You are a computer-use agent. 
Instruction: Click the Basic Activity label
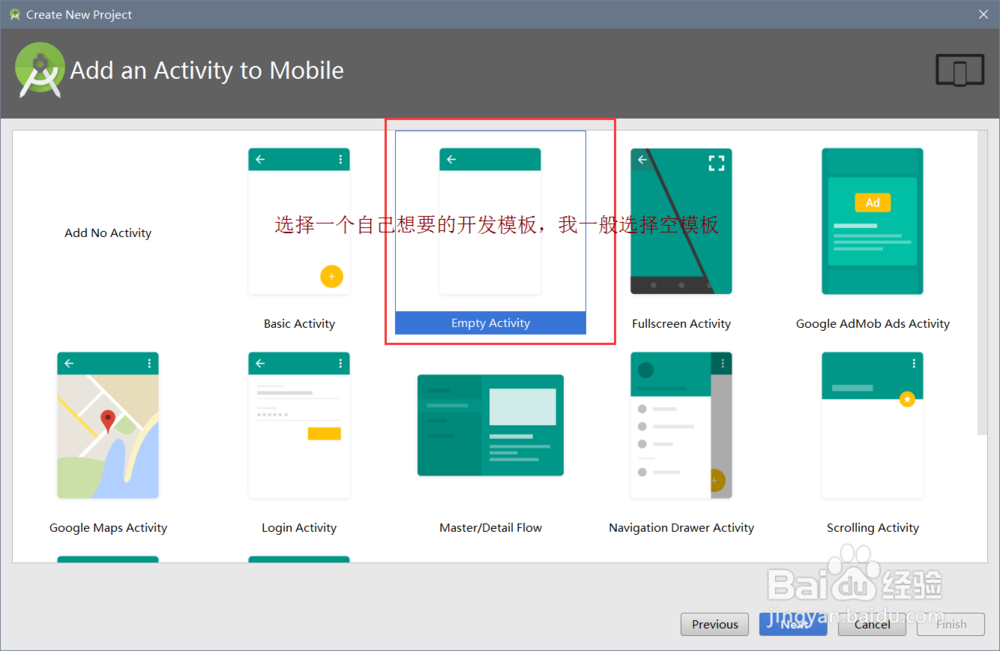coord(299,324)
